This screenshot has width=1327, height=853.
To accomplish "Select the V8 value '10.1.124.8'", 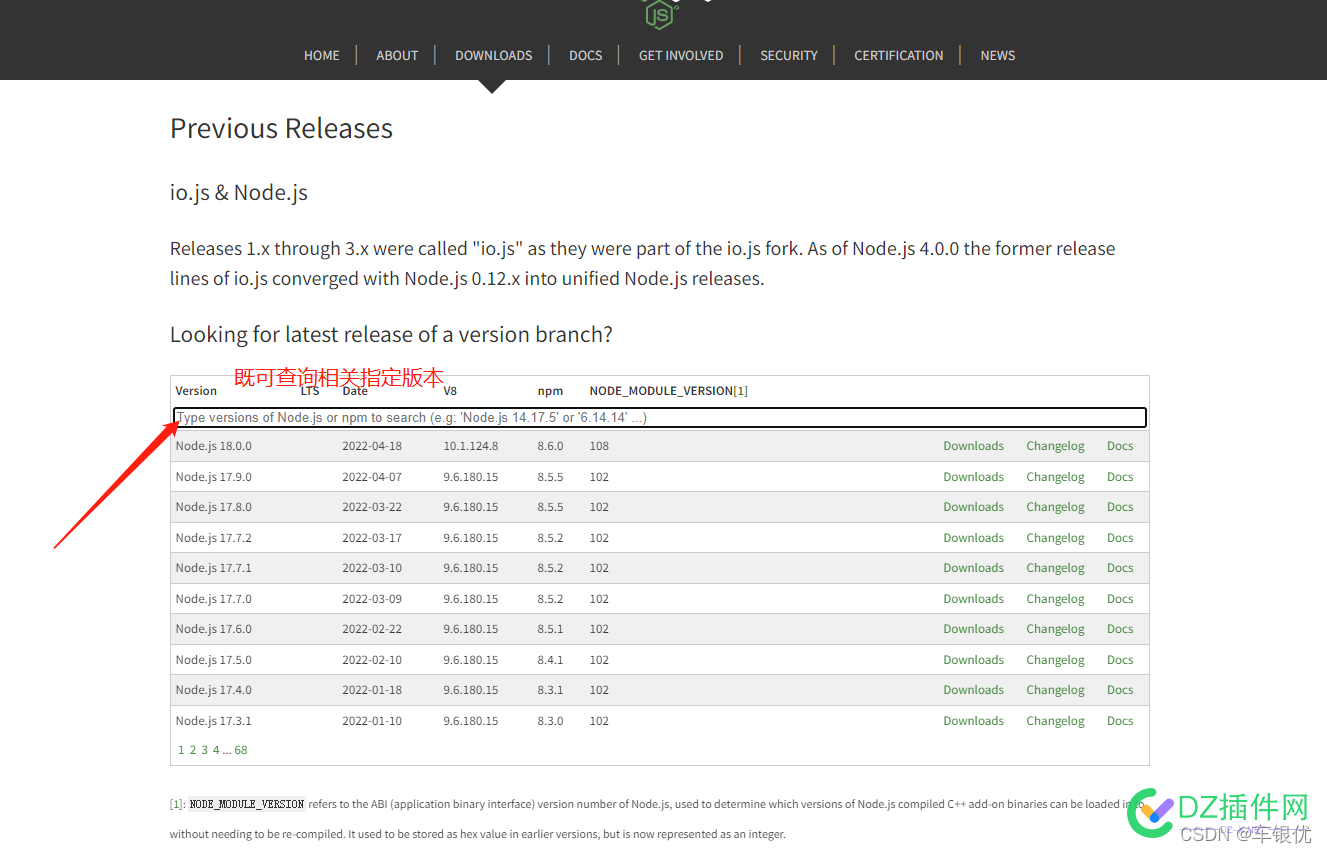I will (471, 446).
